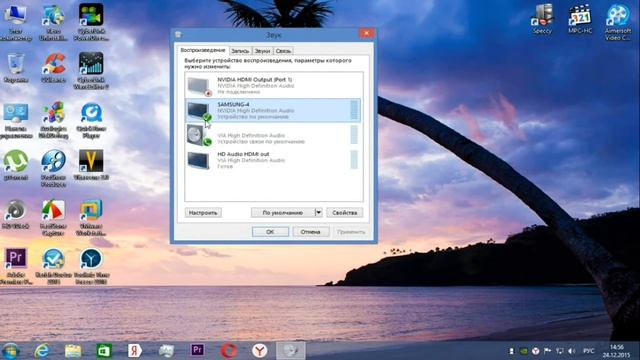Open device Свойства
This screenshot has width=640, height=360.
pyautogui.click(x=344, y=213)
